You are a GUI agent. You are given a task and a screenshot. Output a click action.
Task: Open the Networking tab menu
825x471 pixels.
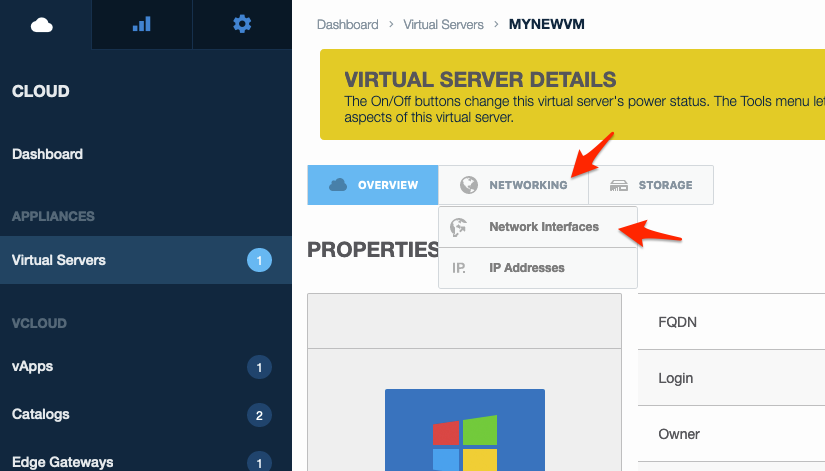pos(513,185)
